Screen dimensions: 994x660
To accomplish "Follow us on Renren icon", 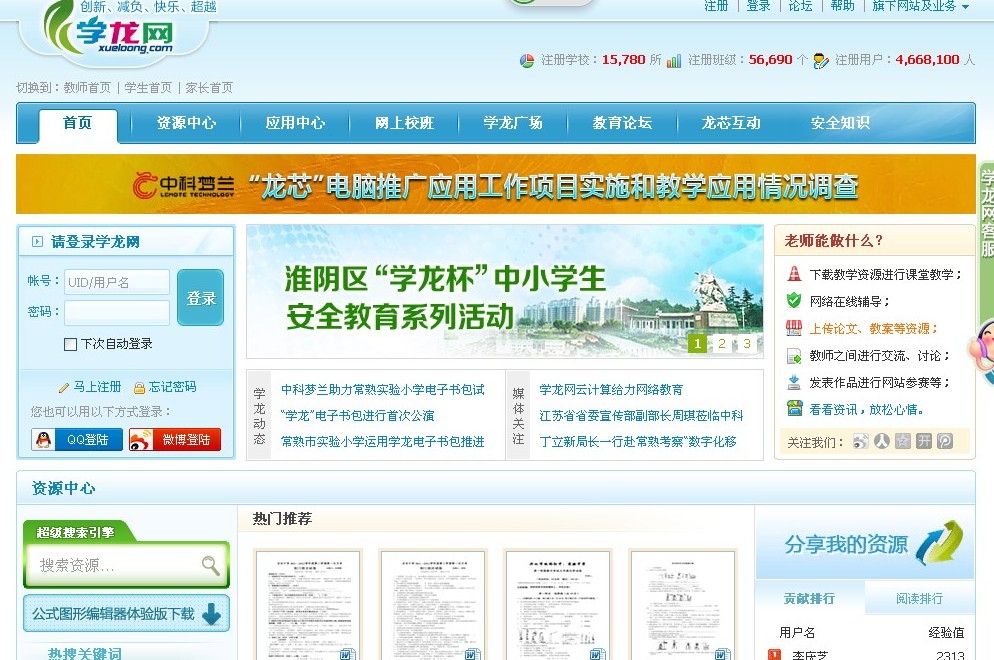I will point(882,441).
